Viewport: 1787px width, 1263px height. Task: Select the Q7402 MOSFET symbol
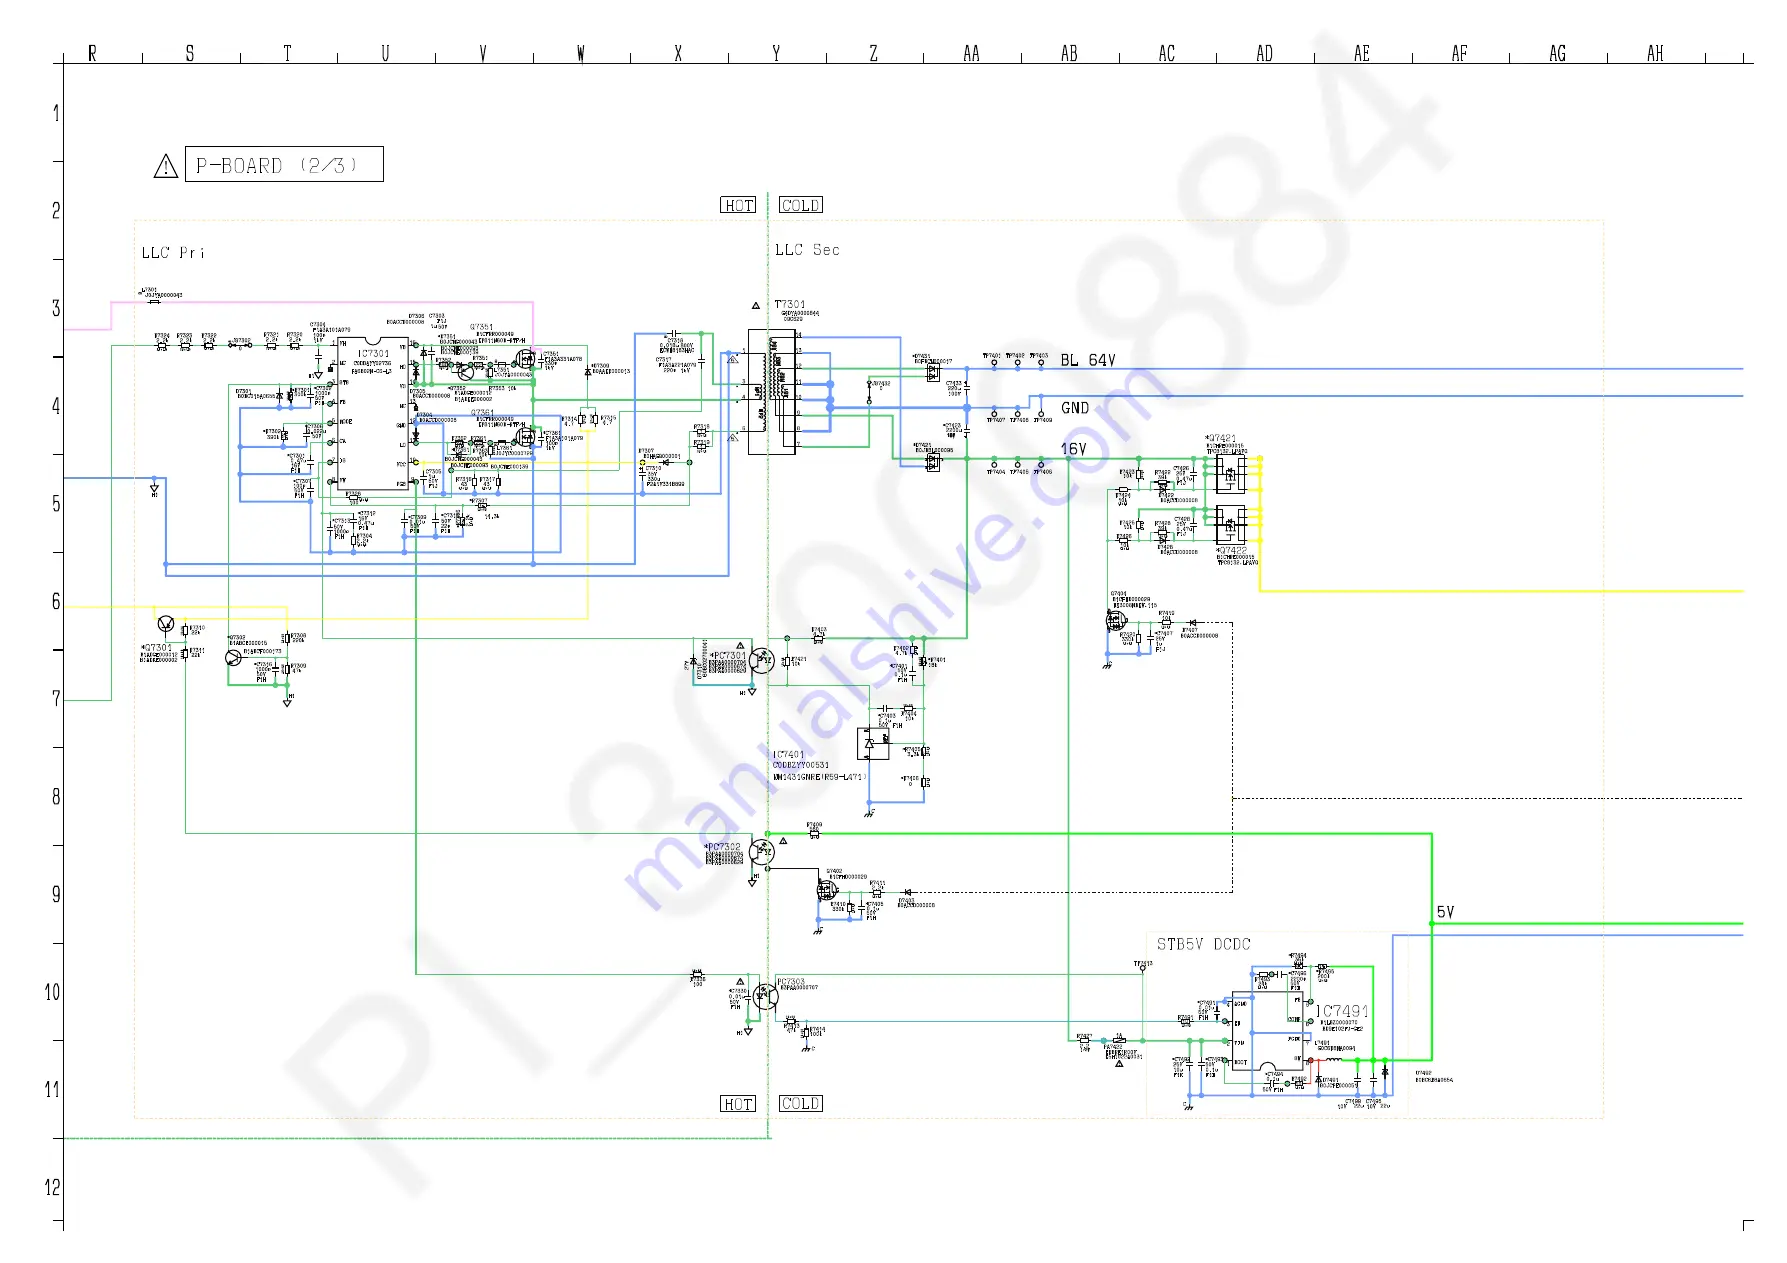827,889
